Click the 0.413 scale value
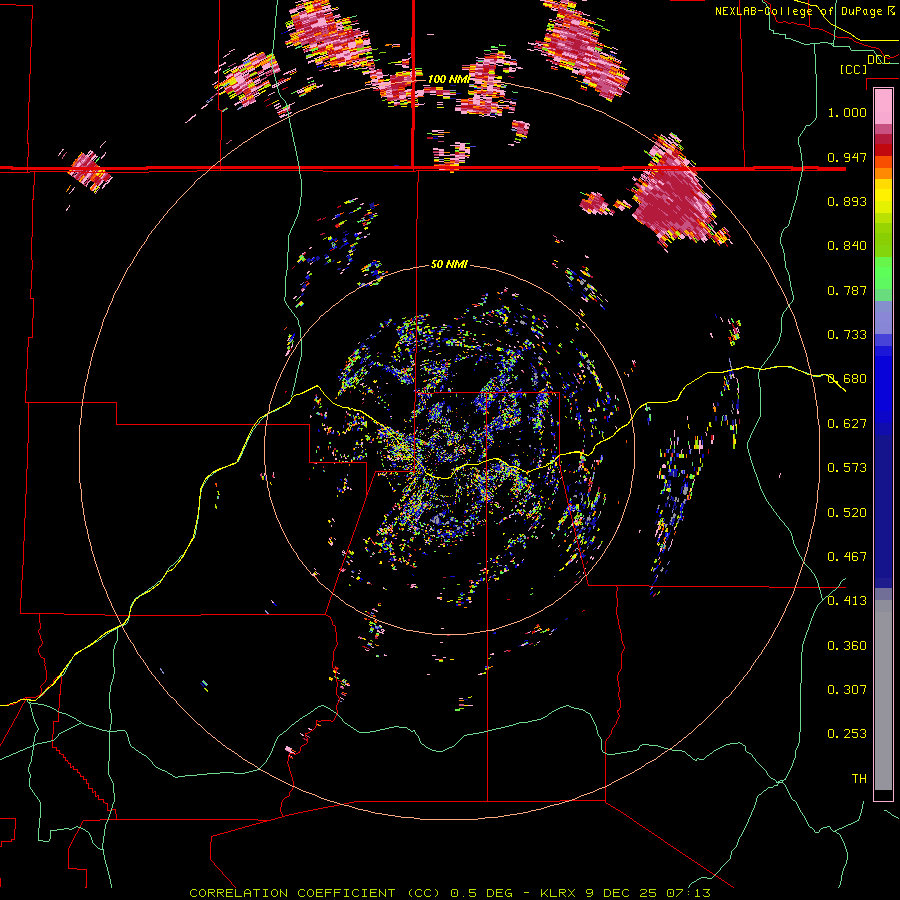This screenshot has width=900, height=900. point(847,601)
